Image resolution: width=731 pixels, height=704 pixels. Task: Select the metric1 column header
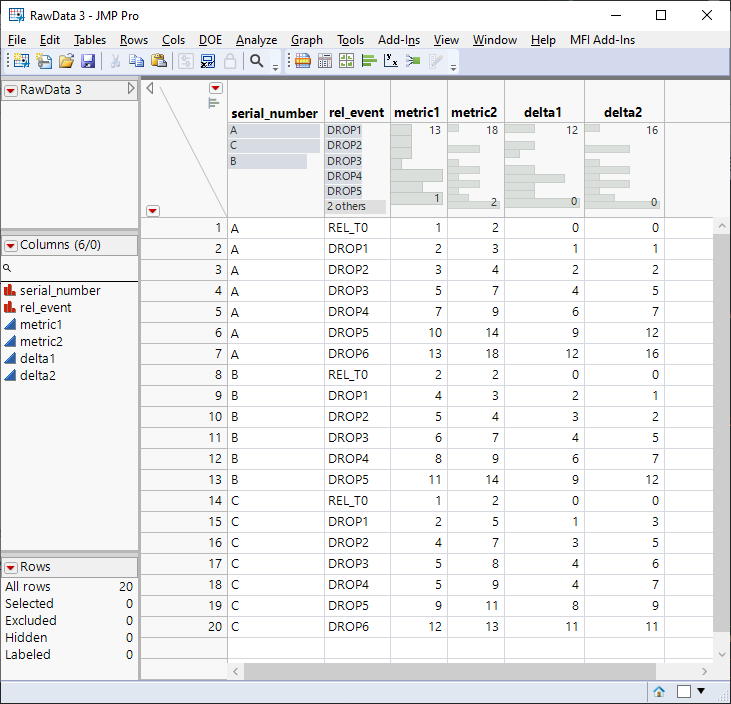coord(418,113)
